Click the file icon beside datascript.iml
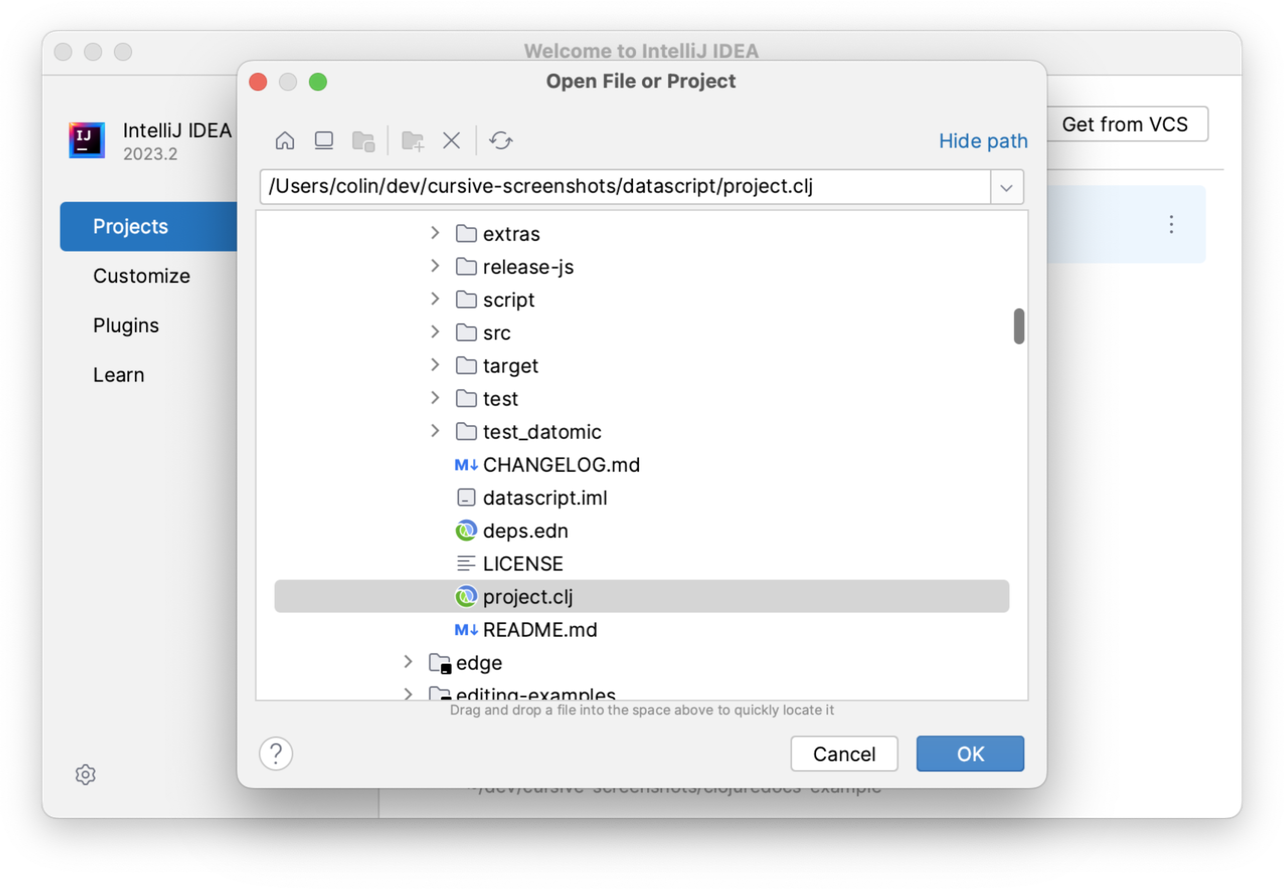This screenshot has width=1284, height=889. pyautogui.click(x=466, y=498)
